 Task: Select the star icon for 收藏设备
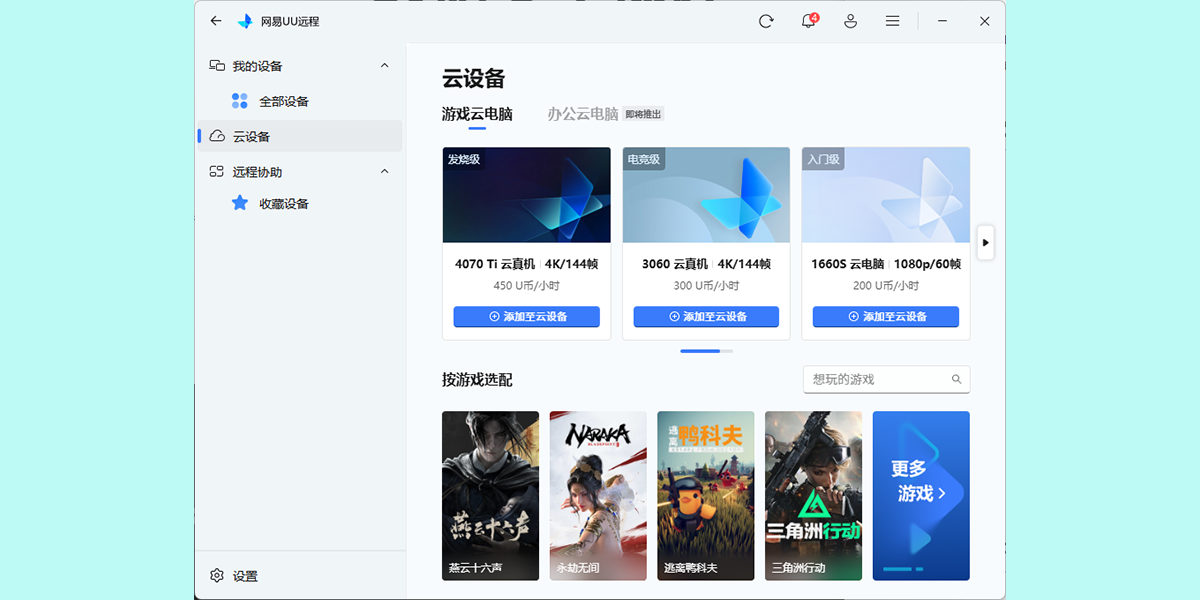(x=239, y=203)
